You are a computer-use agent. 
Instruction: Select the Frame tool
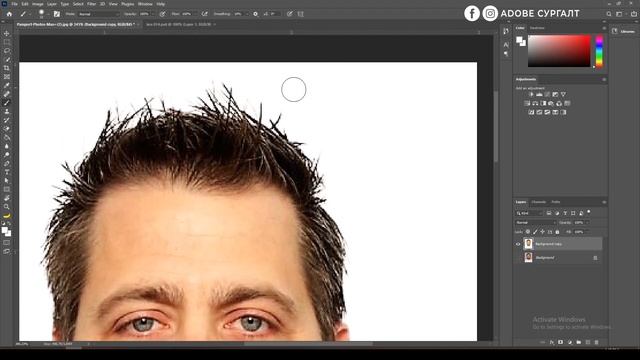tap(7, 77)
